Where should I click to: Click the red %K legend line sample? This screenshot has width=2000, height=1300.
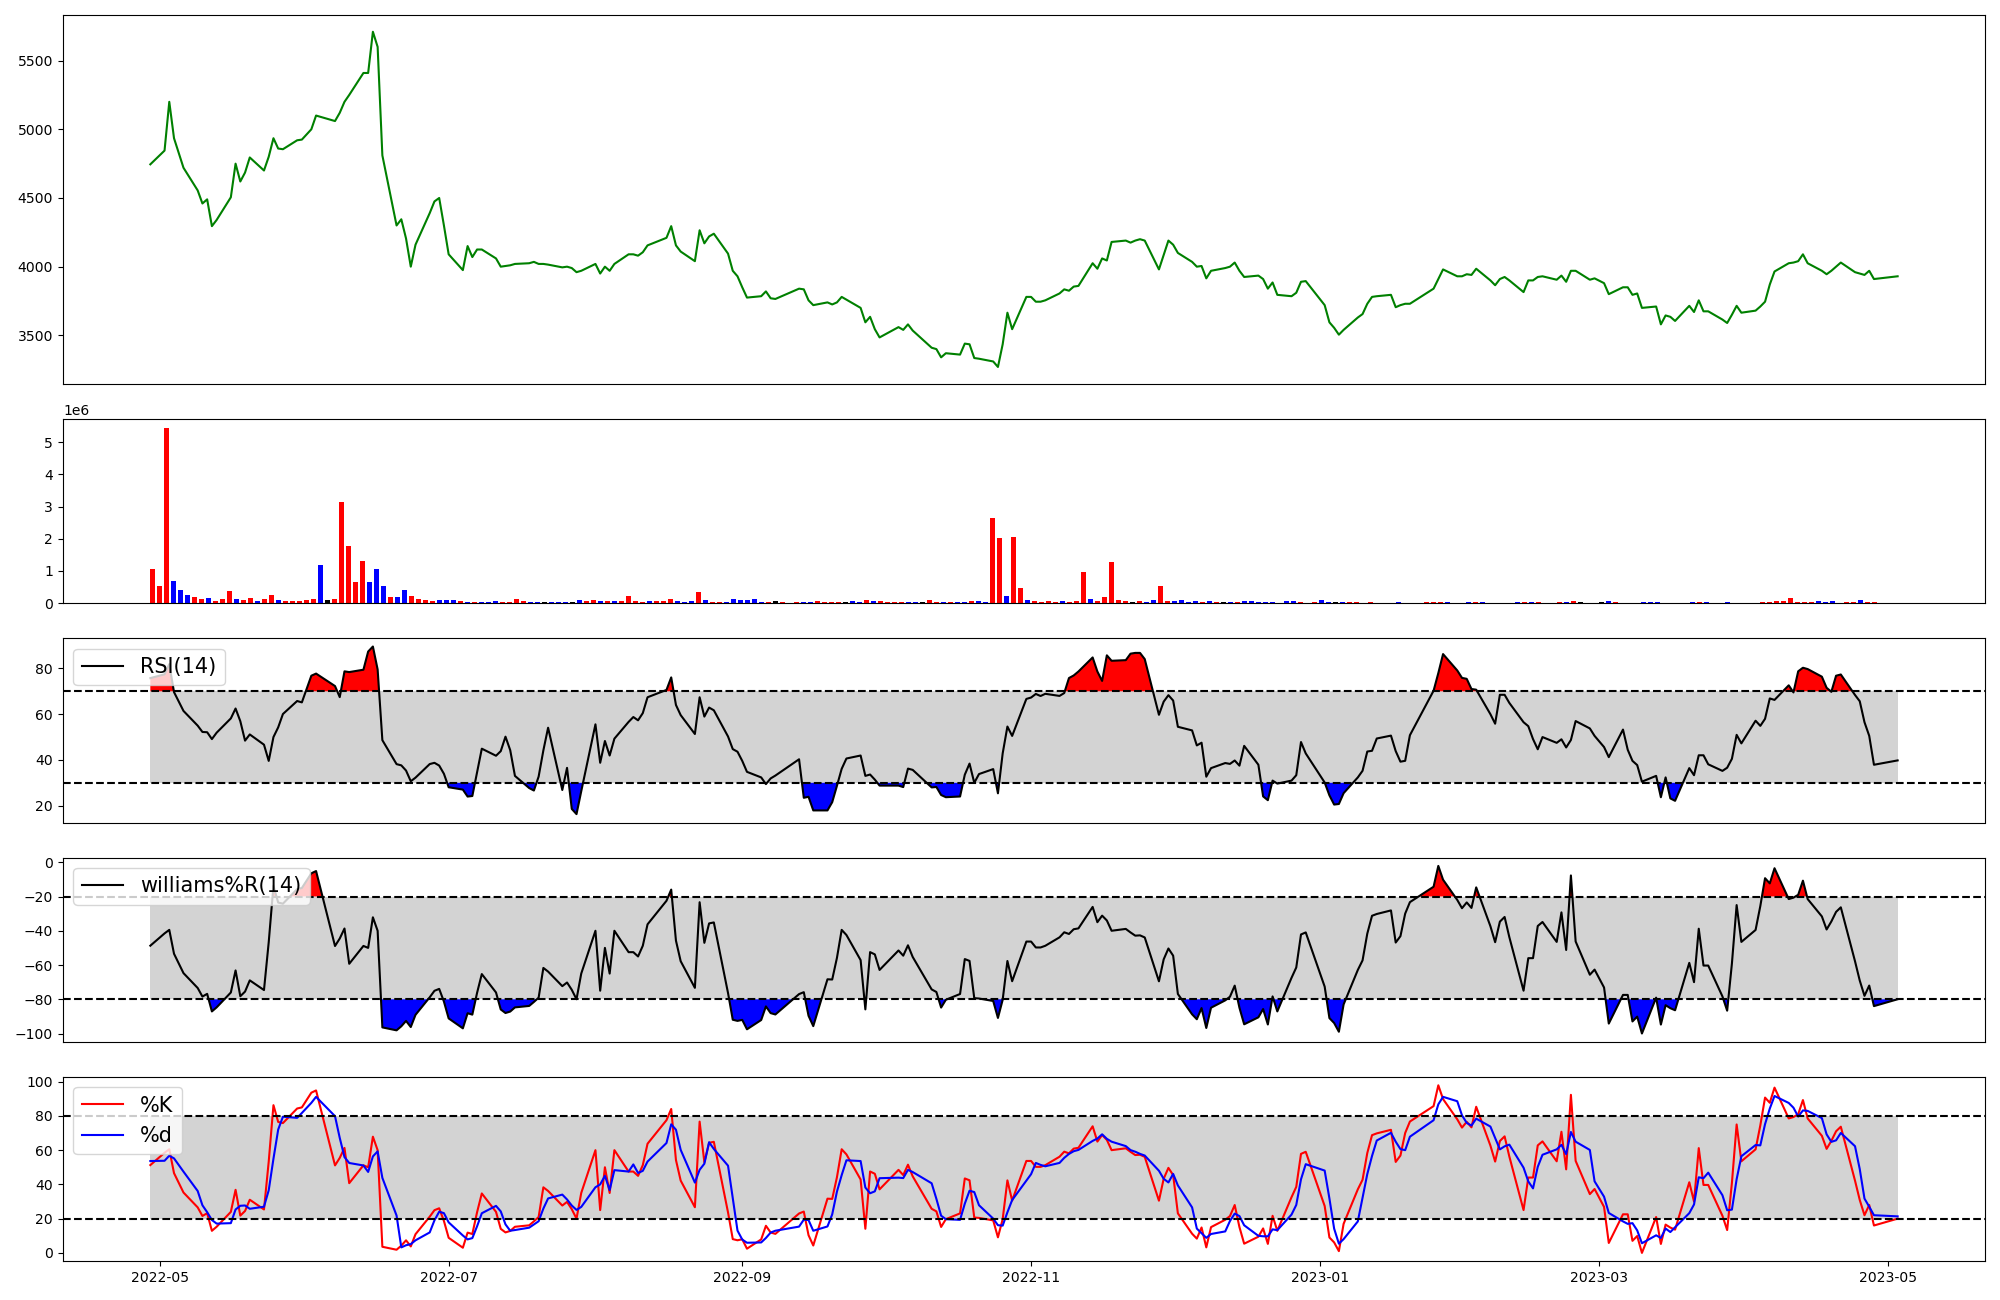point(102,1105)
